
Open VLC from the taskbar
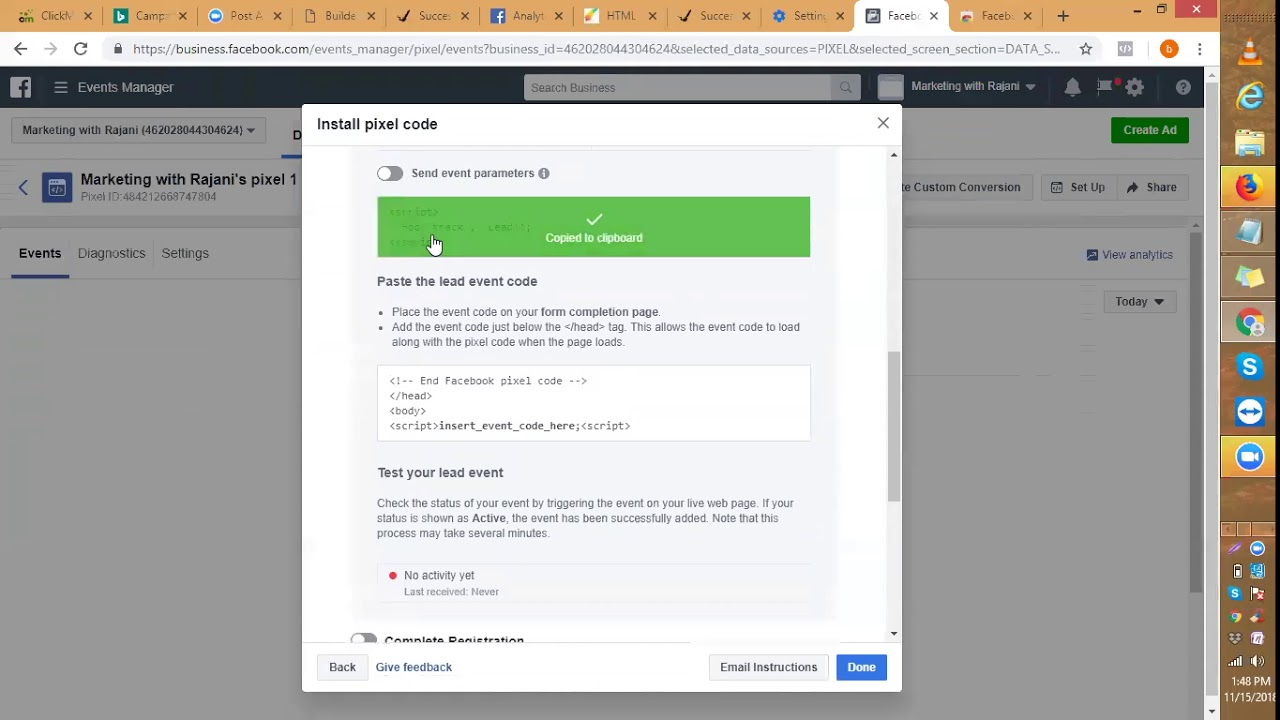1249,54
